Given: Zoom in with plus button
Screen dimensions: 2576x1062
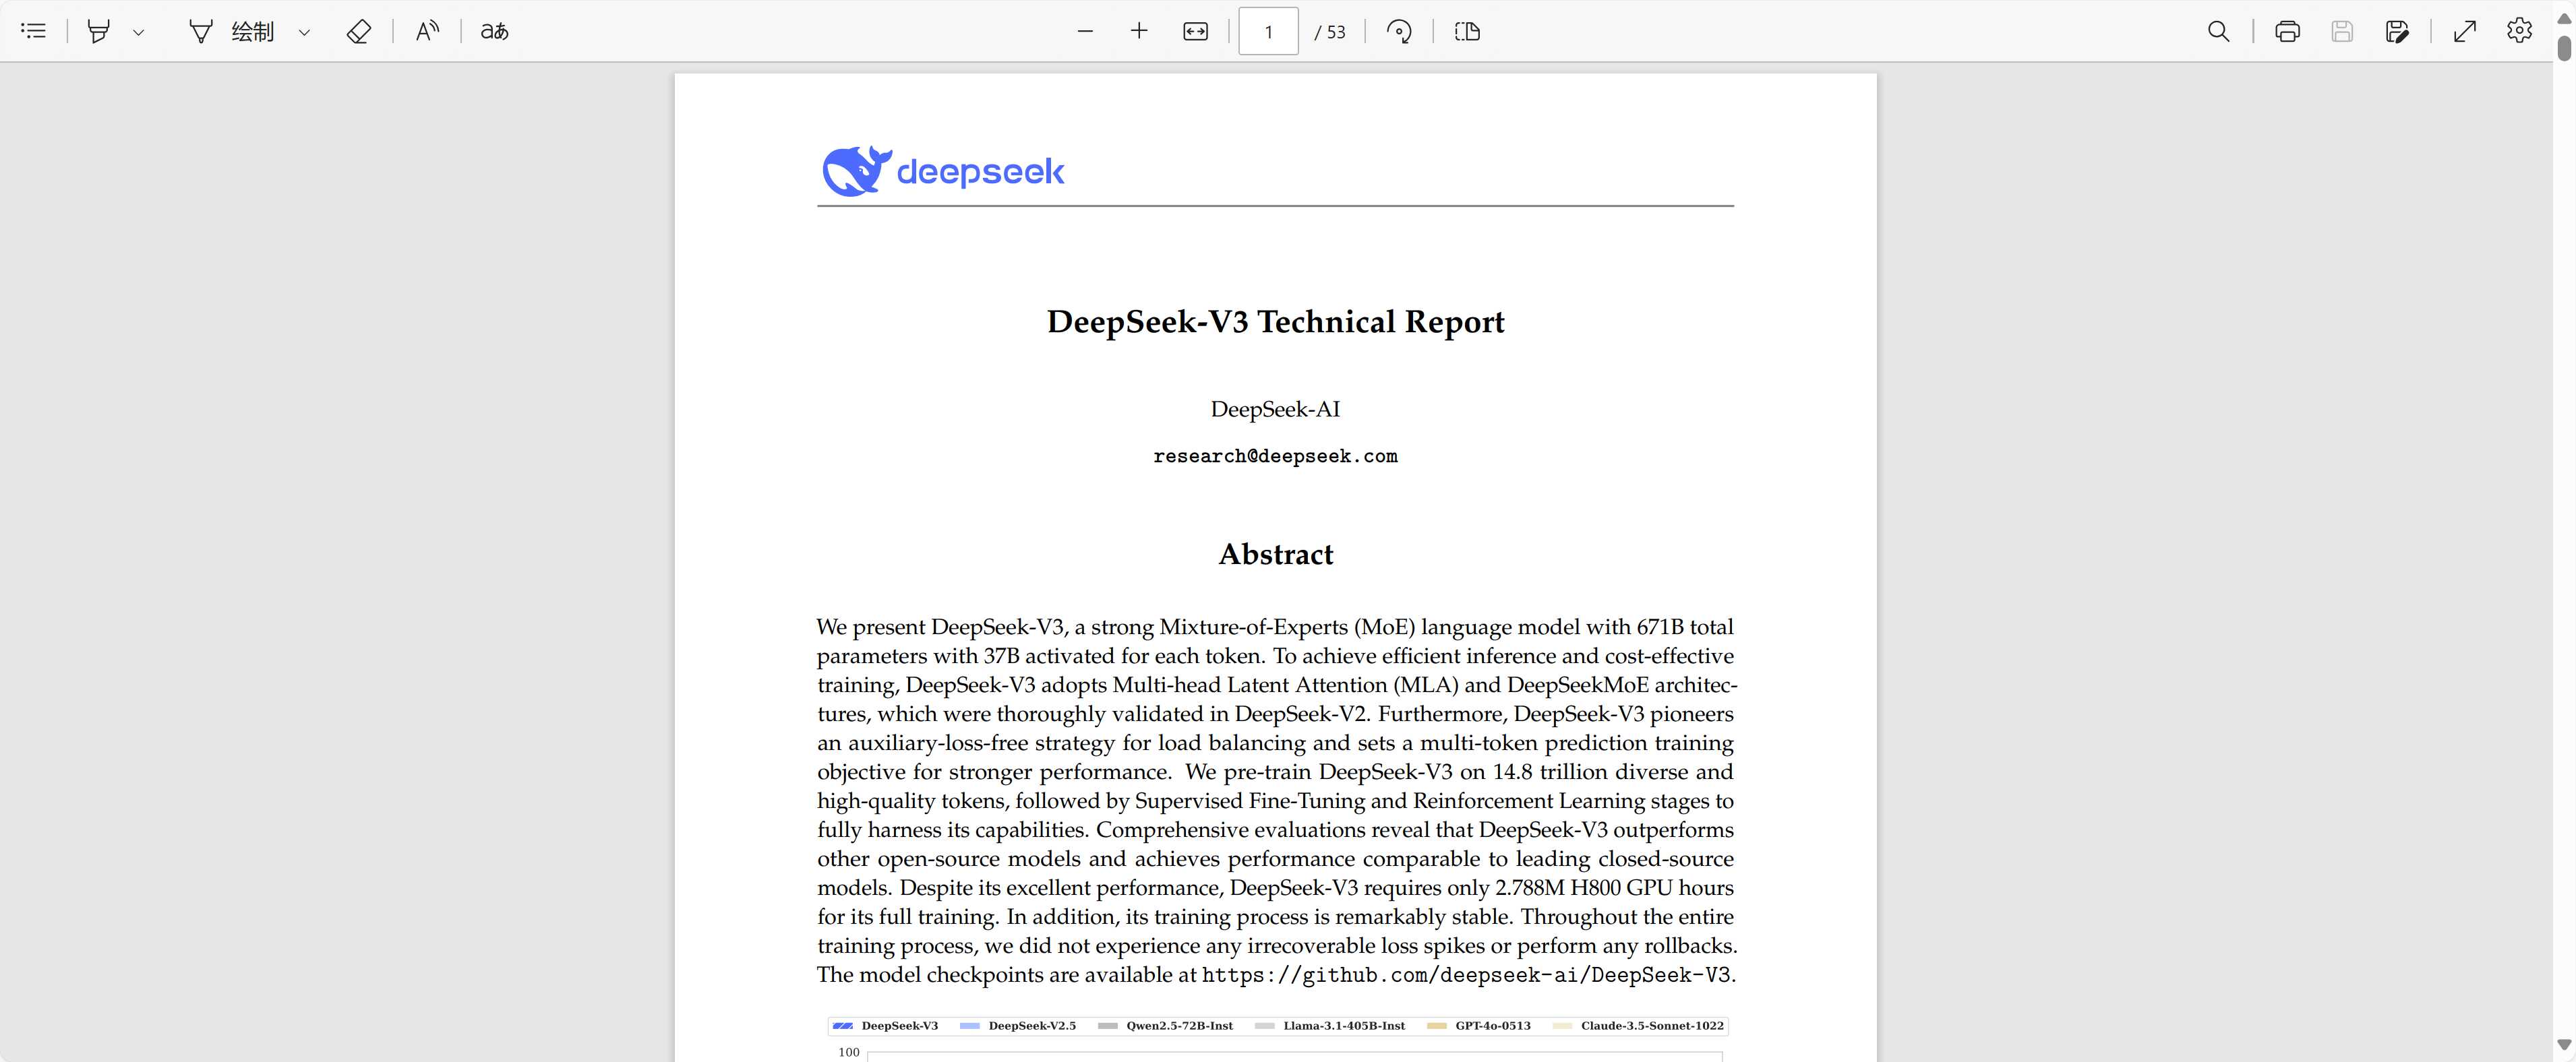Looking at the screenshot, I should pyautogui.click(x=1139, y=31).
